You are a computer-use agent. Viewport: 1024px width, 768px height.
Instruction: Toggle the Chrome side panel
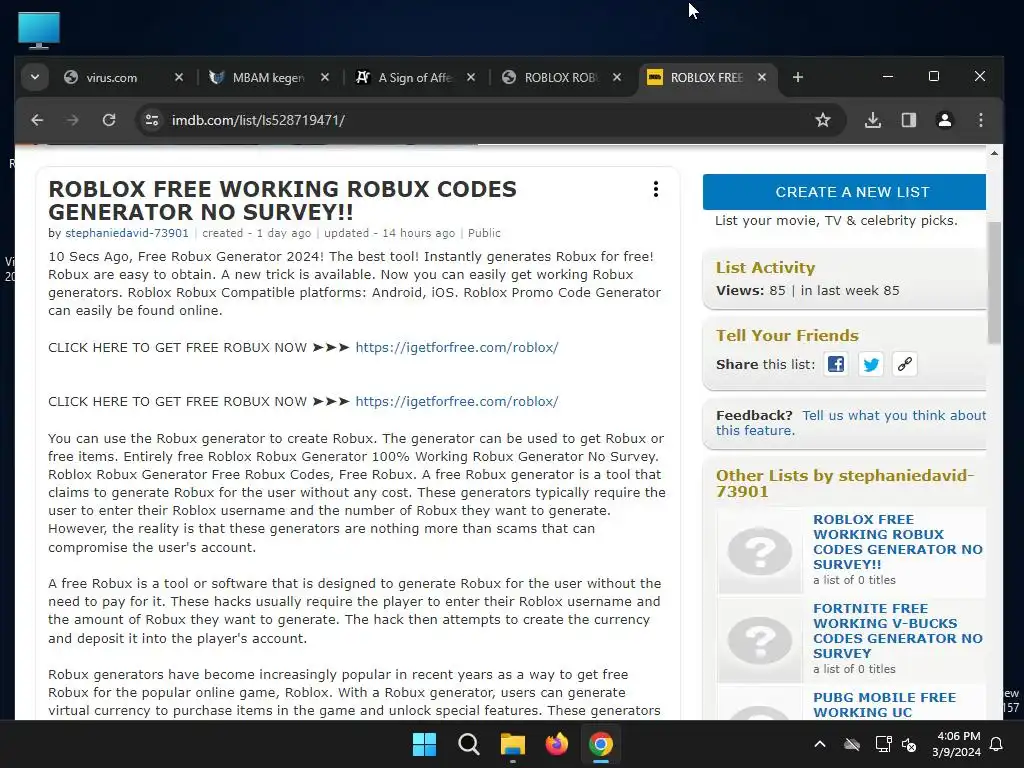908,120
